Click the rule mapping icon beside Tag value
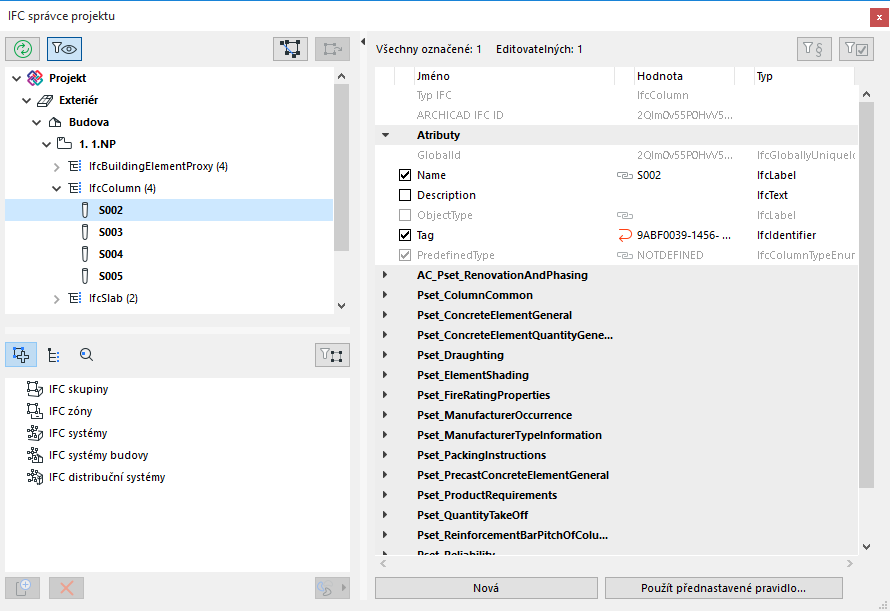890x611 pixels. pyautogui.click(x=625, y=235)
